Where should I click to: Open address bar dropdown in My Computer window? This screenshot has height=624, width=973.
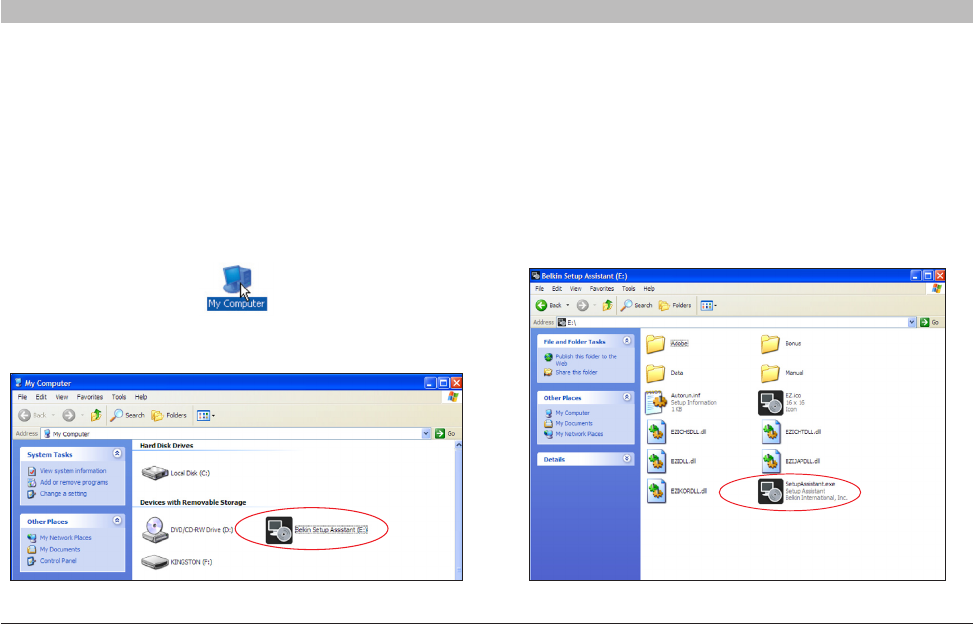(x=426, y=434)
